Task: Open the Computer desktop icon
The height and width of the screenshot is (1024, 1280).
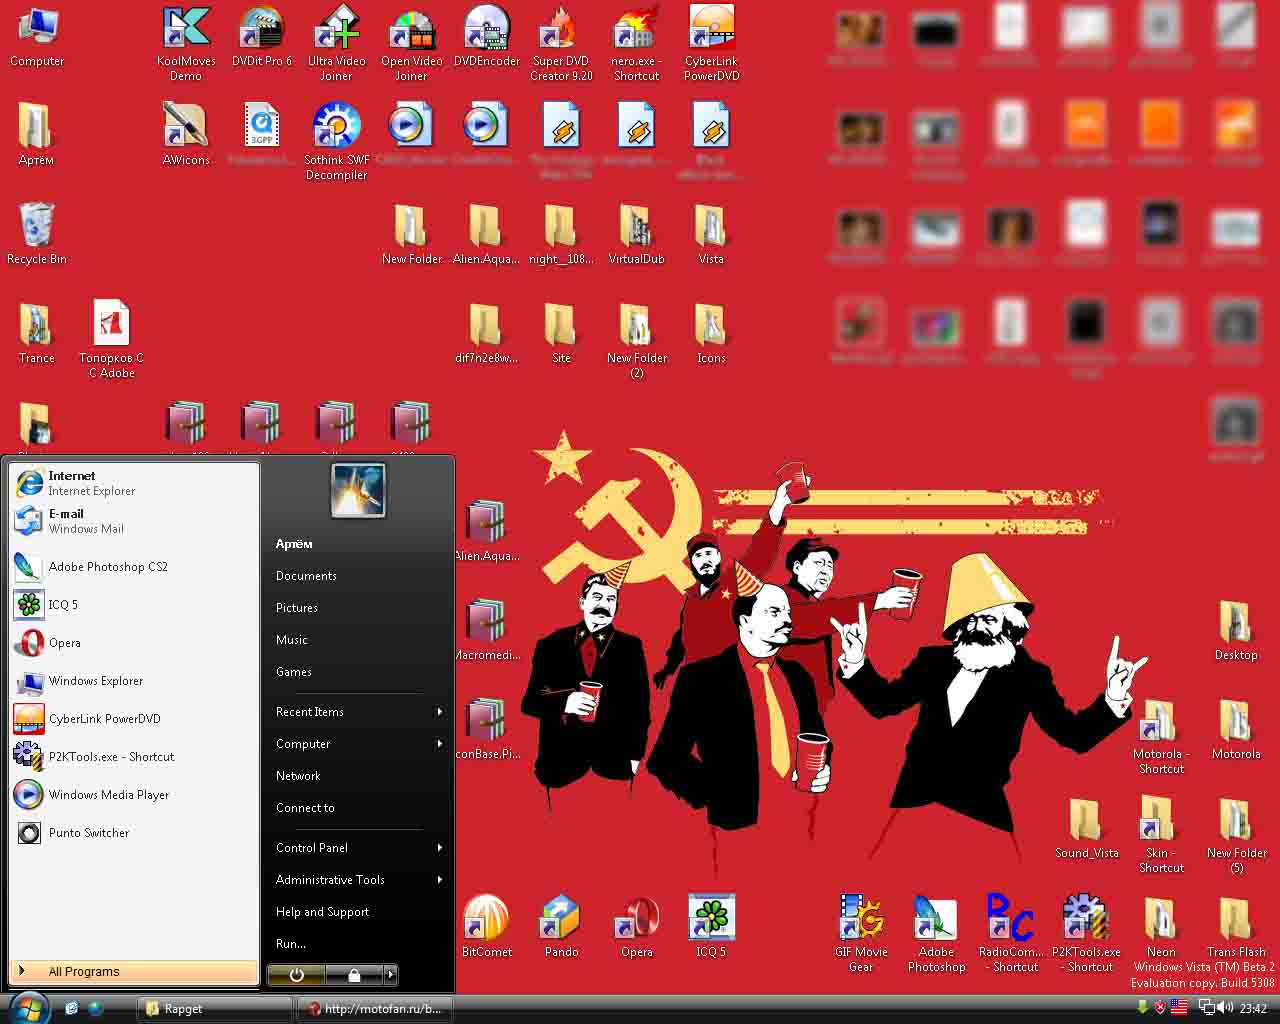Action: (37, 38)
